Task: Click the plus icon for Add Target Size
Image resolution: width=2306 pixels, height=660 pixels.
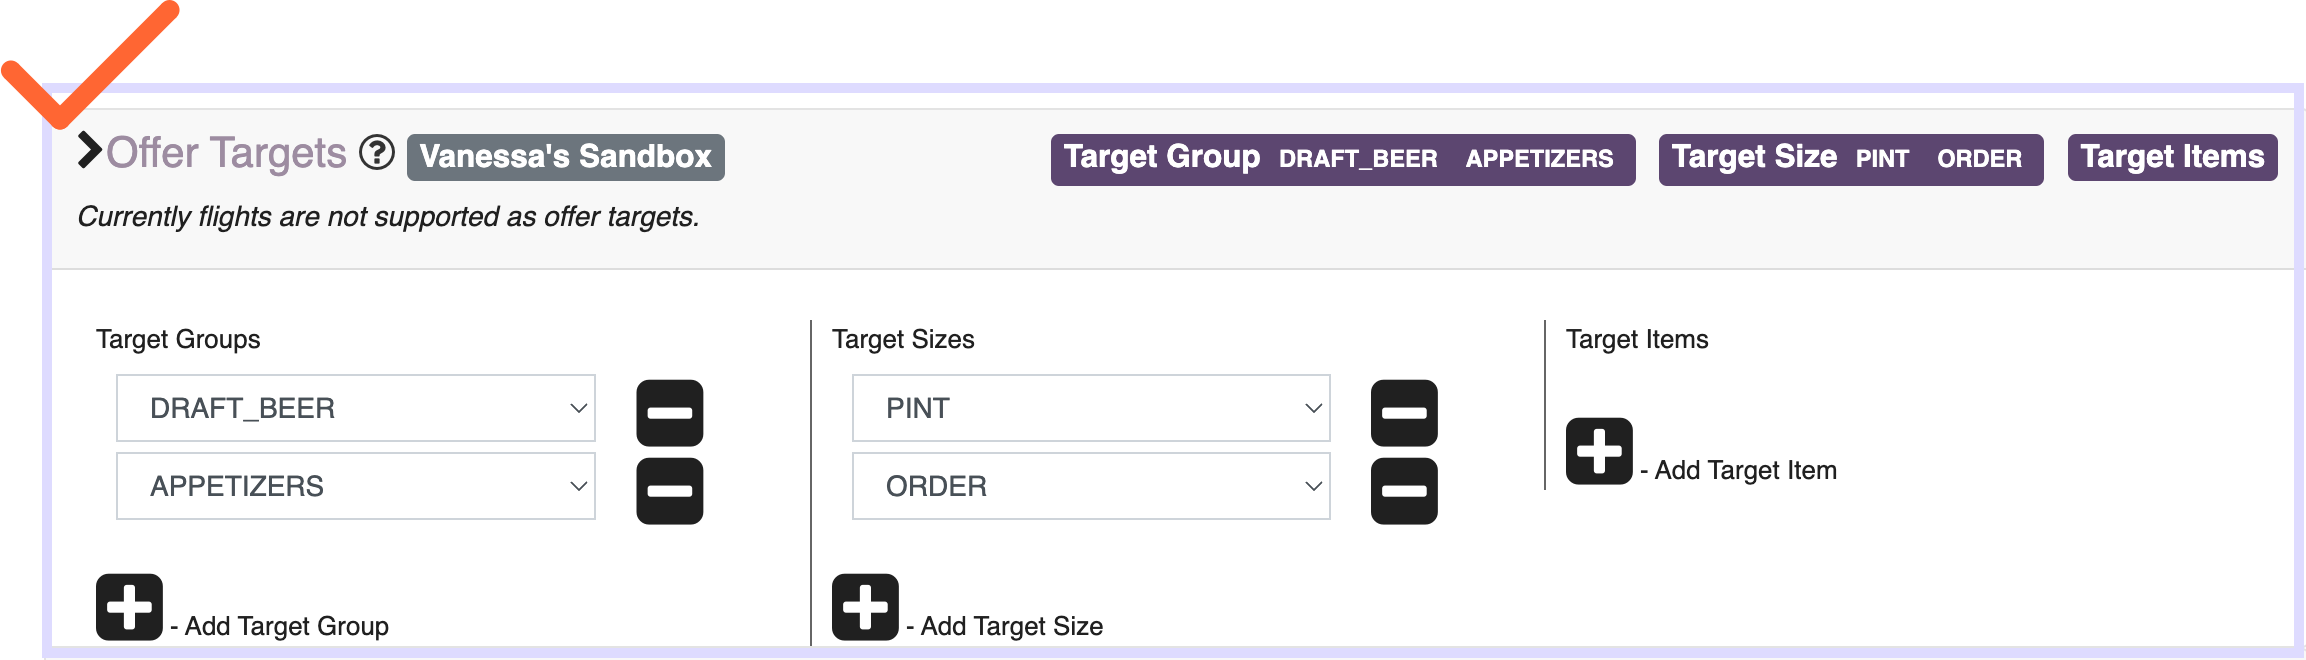Action: pos(865,607)
